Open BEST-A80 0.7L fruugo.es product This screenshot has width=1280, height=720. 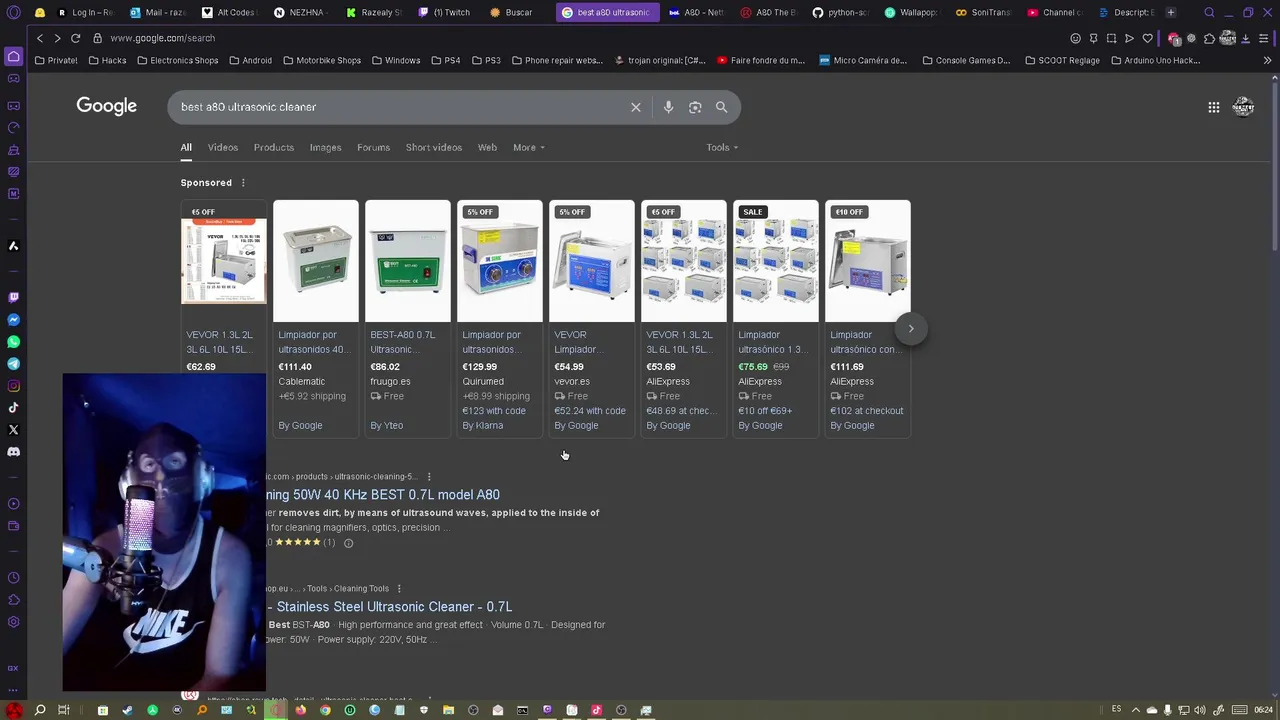pos(407,318)
